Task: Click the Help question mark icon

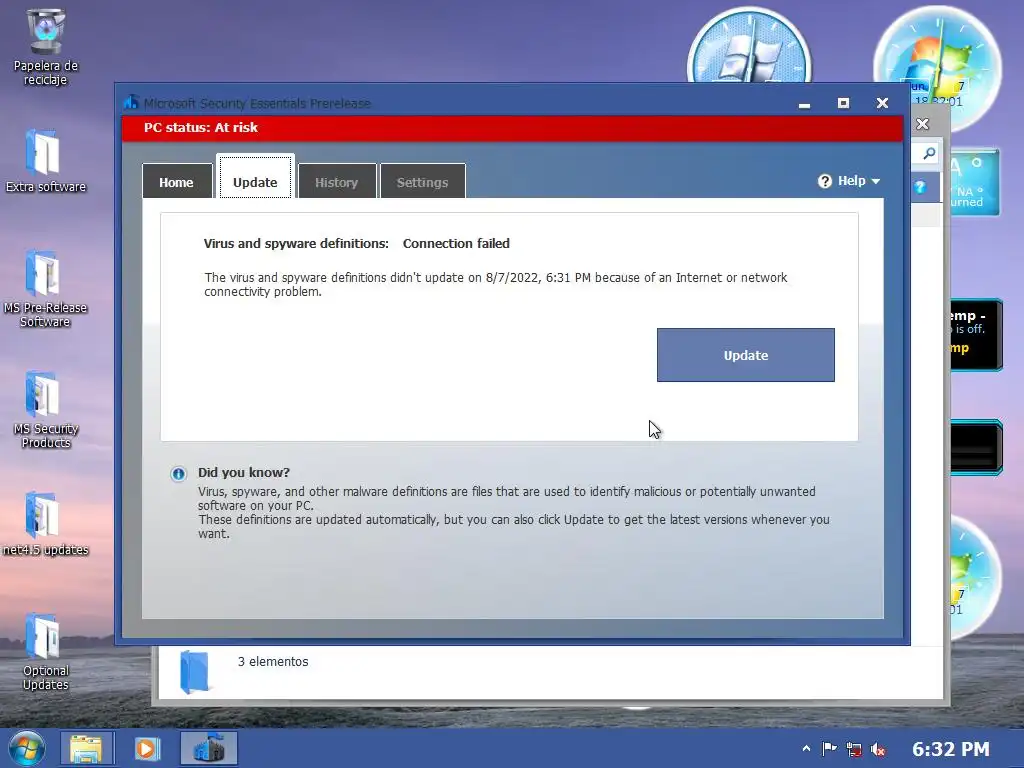Action: 825,181
